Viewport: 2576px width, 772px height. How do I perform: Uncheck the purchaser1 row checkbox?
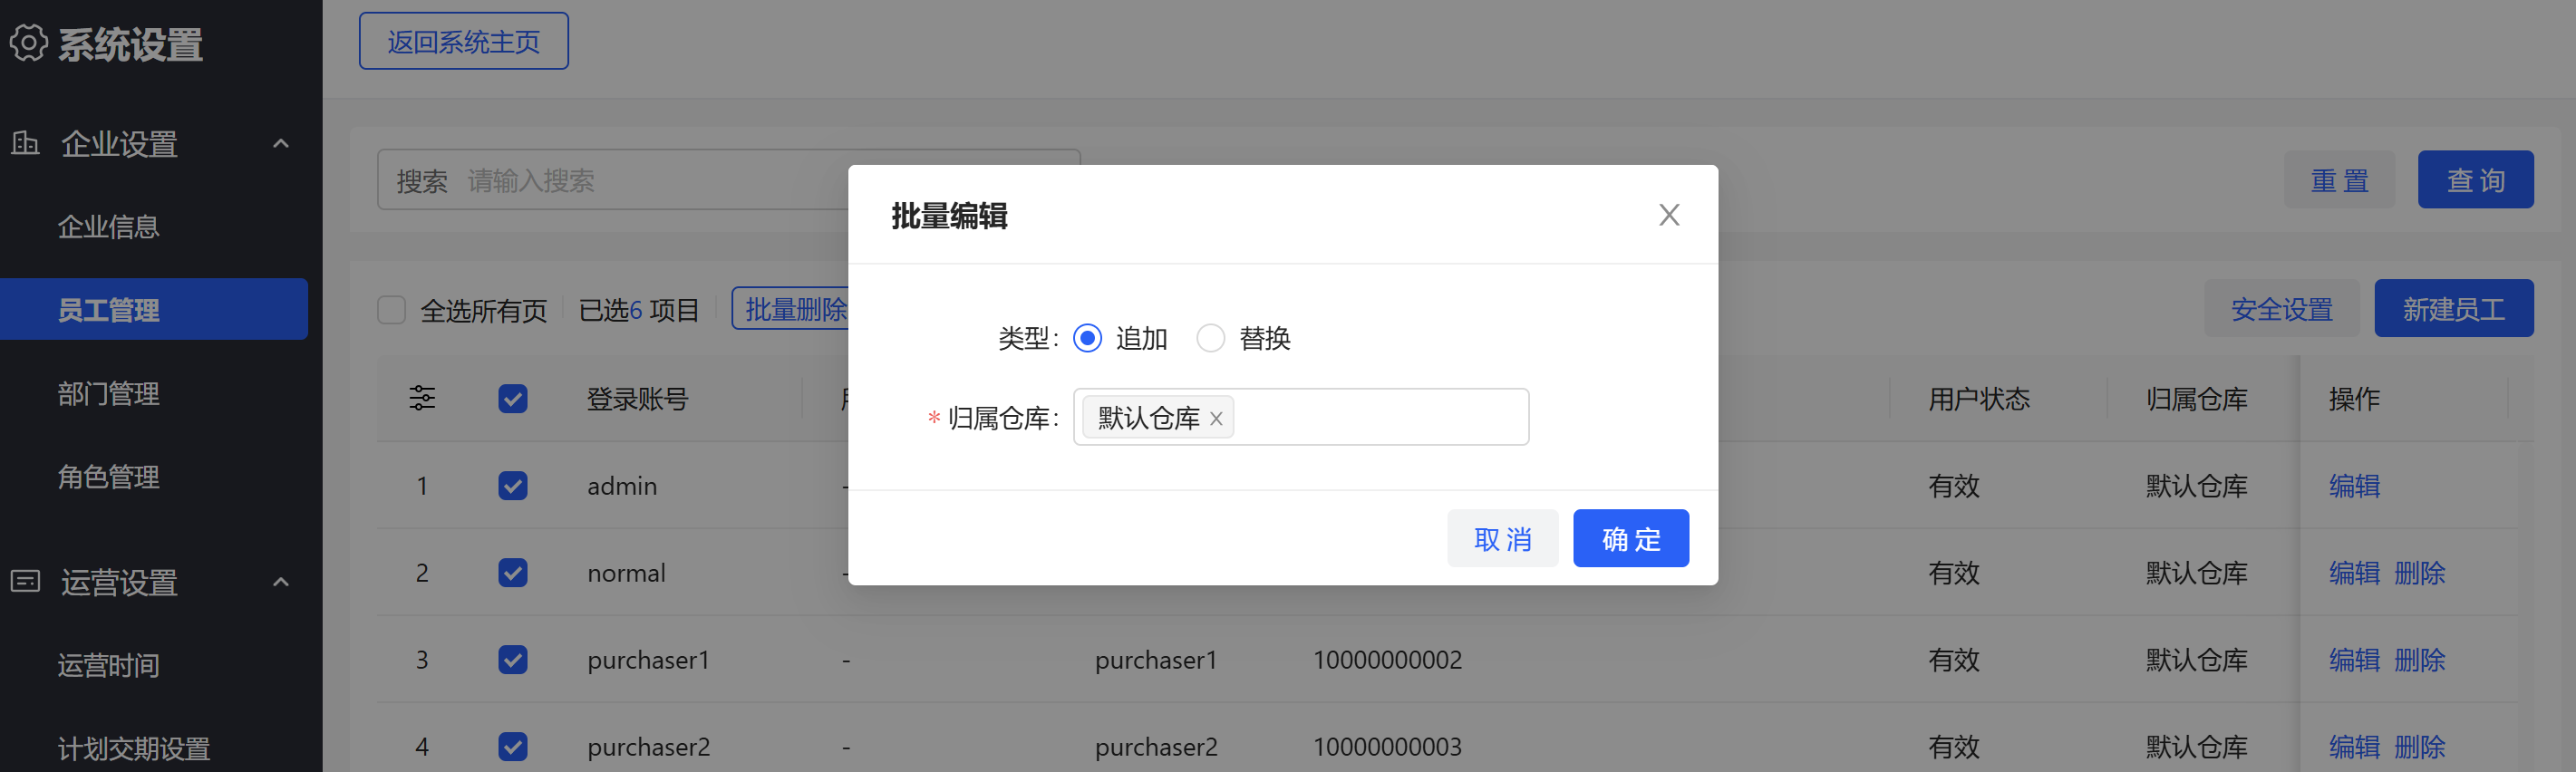[x=513, y=660]
